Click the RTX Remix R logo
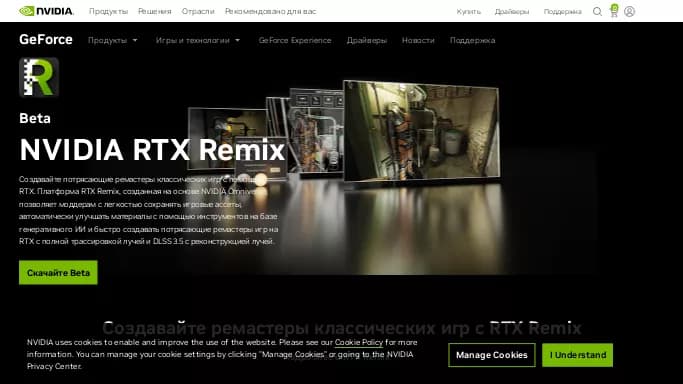This screenshot has height=384, width=683. coord(39,77)
